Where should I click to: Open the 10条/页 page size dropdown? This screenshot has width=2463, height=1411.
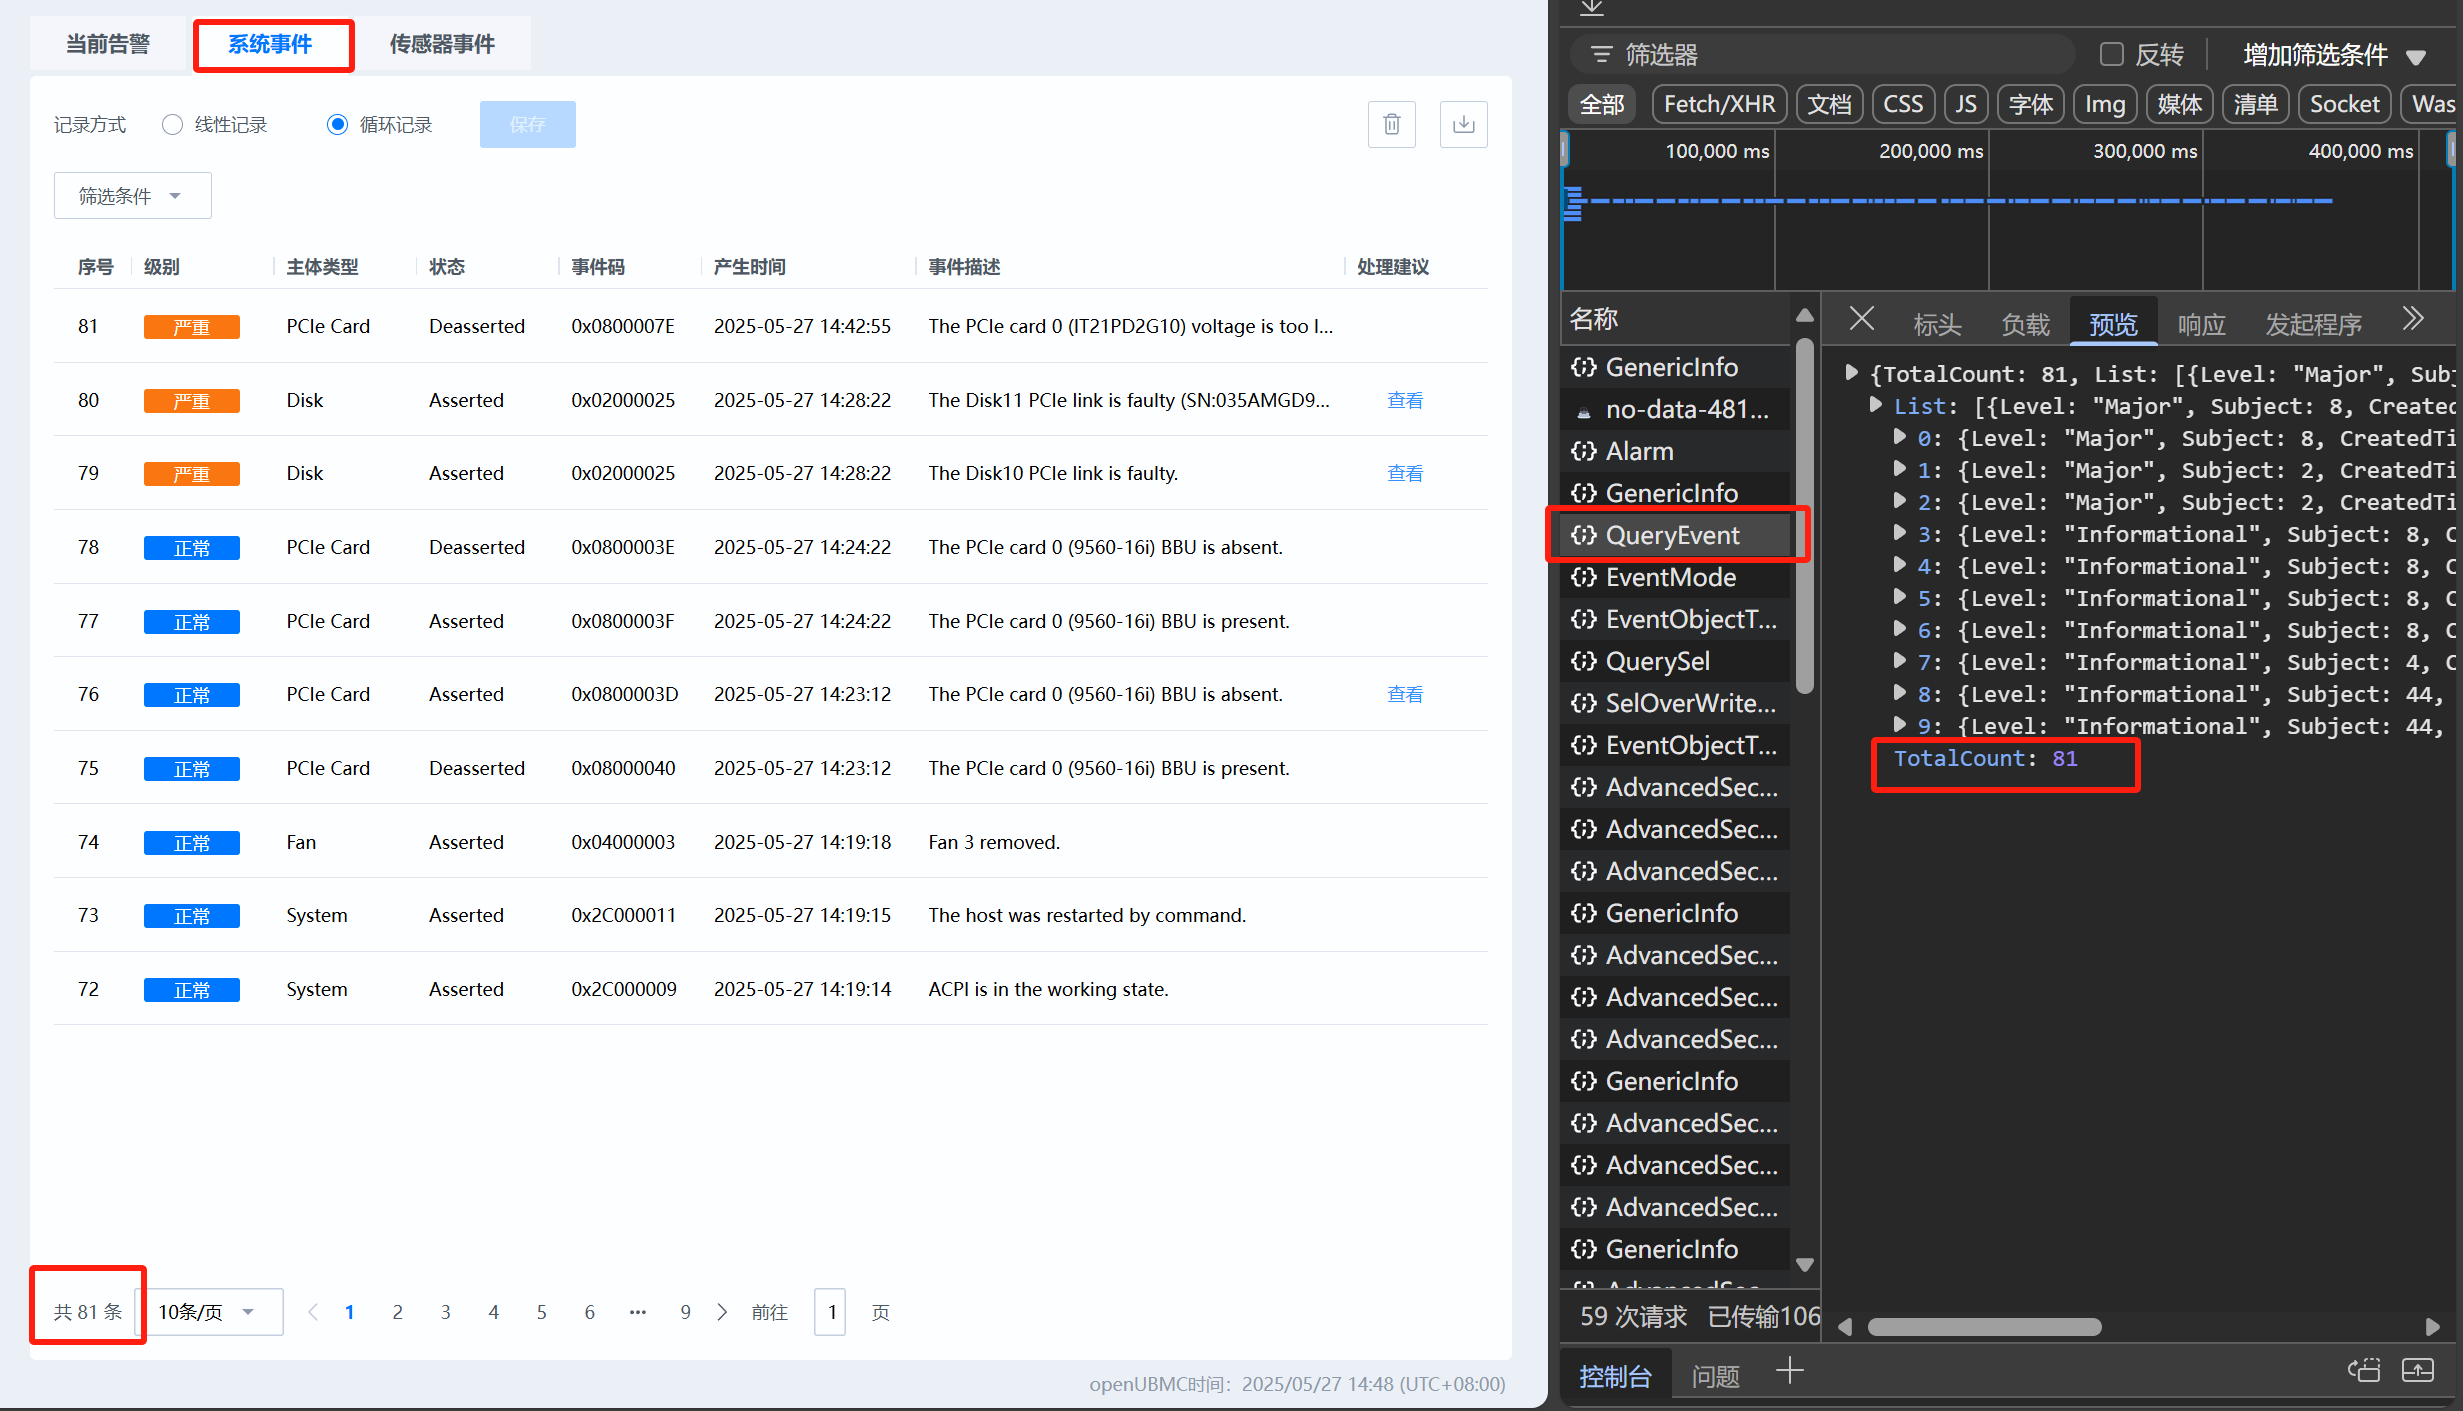(208, 1312)
